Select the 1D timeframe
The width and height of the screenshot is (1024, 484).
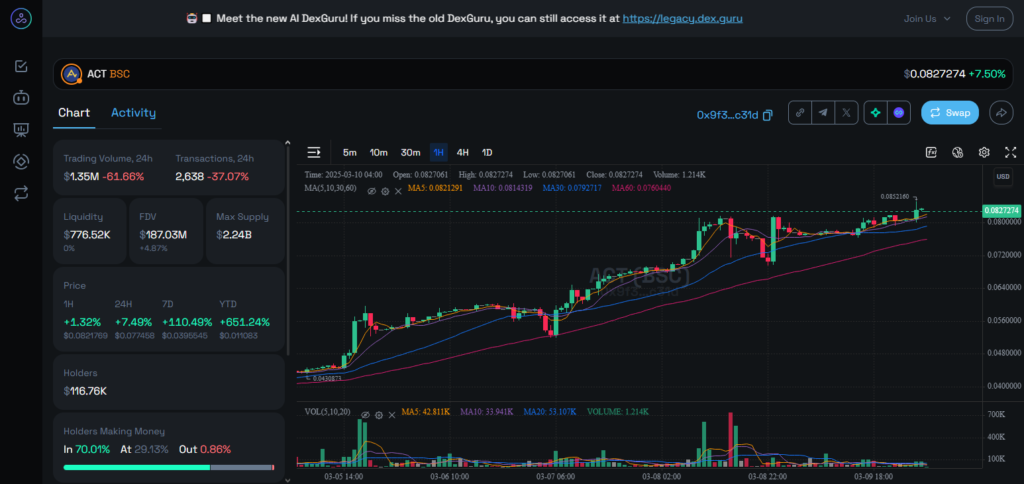click(487, 152)
